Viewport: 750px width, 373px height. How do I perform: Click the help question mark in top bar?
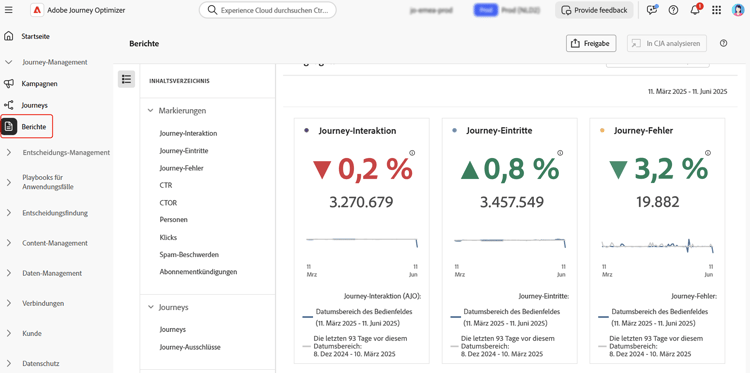(673, 10)
